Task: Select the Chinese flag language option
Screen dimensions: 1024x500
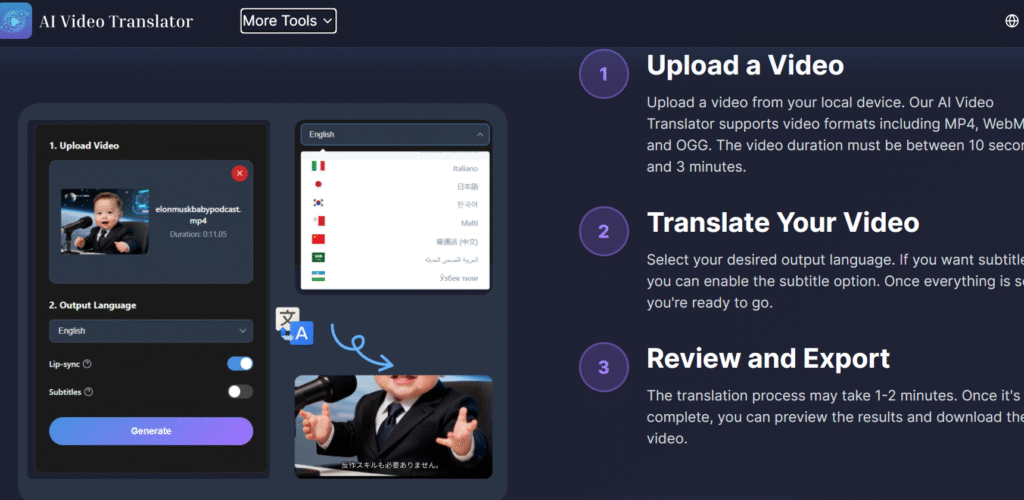Action: pos(395,241)
